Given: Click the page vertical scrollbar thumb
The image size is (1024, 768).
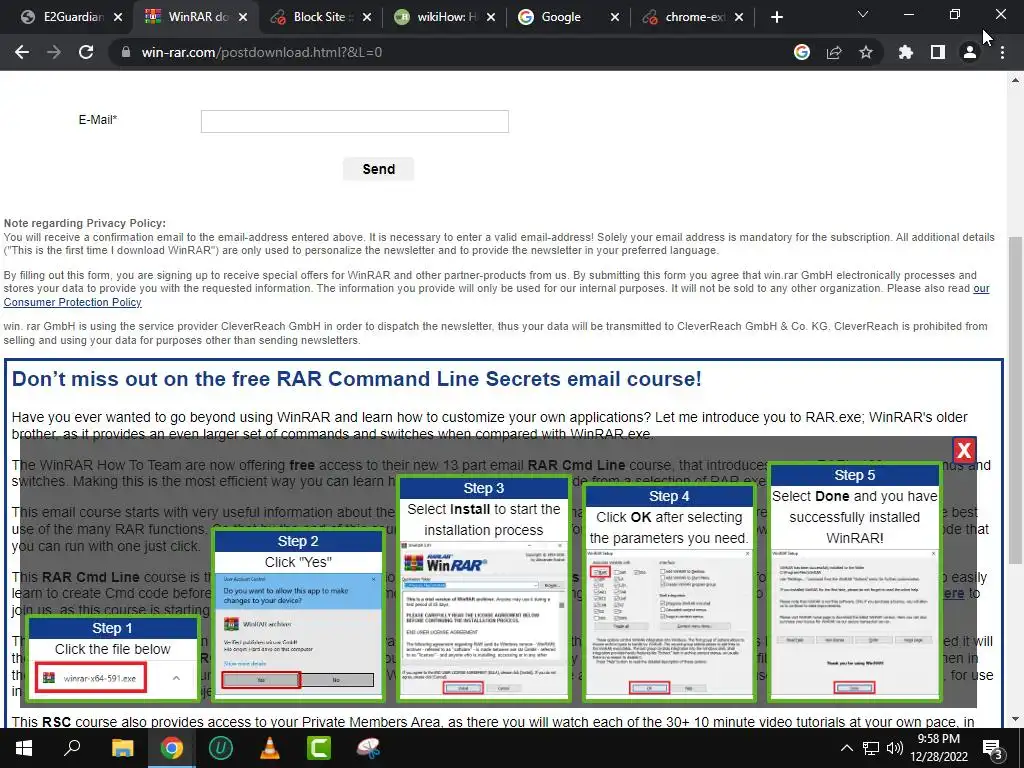Looking at the screenshot, I should pos(1016,400).
